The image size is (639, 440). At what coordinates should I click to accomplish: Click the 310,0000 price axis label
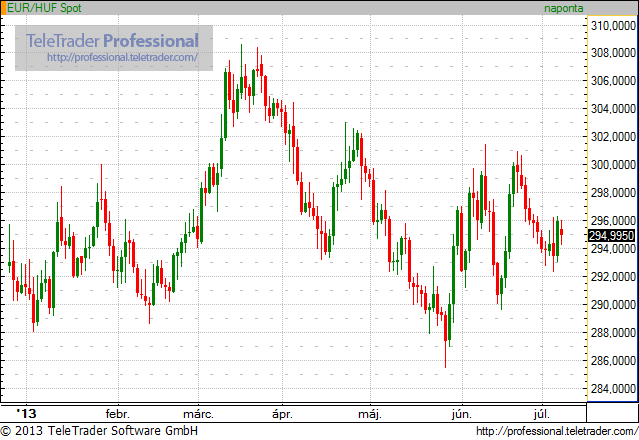tap(613, 26)
